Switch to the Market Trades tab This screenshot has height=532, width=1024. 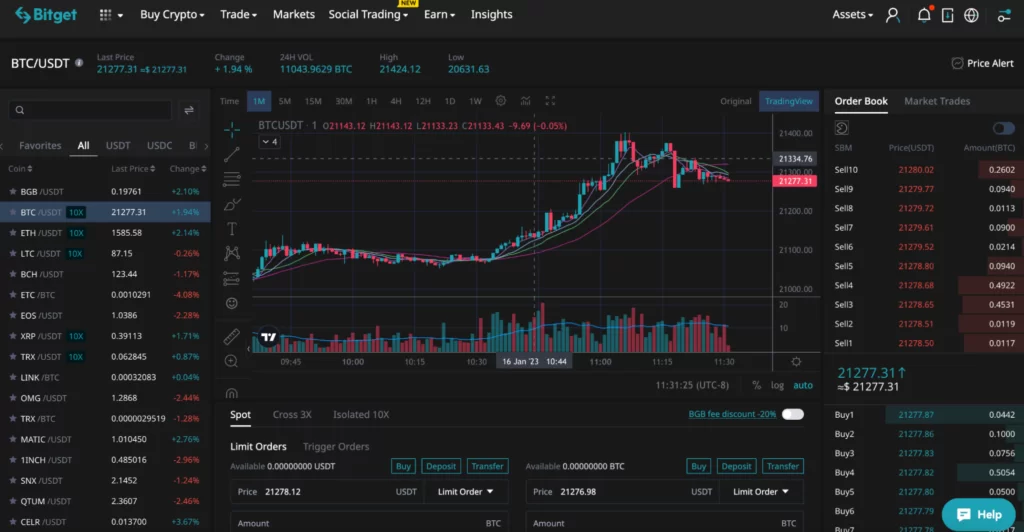pyautogui.click(x=936, y=101)
